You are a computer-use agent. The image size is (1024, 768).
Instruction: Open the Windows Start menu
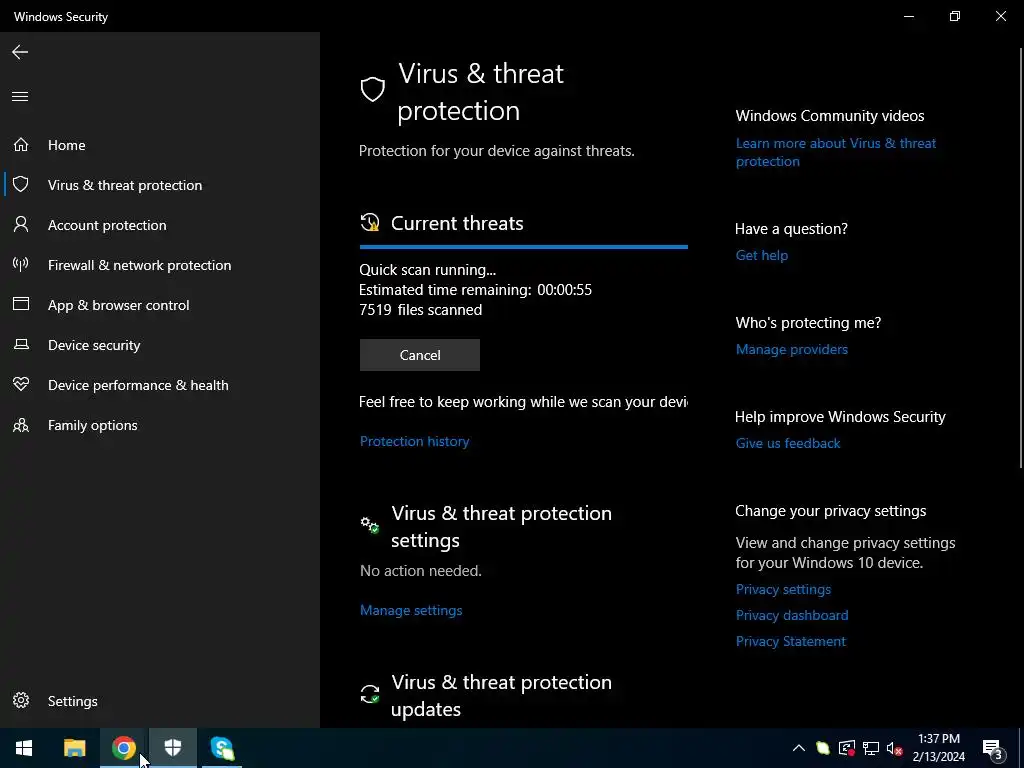point(24,748)
